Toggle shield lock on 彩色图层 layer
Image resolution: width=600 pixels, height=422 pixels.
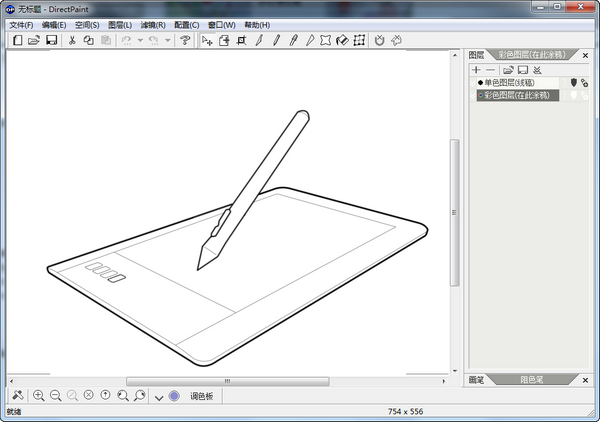(x=574, y=96)
